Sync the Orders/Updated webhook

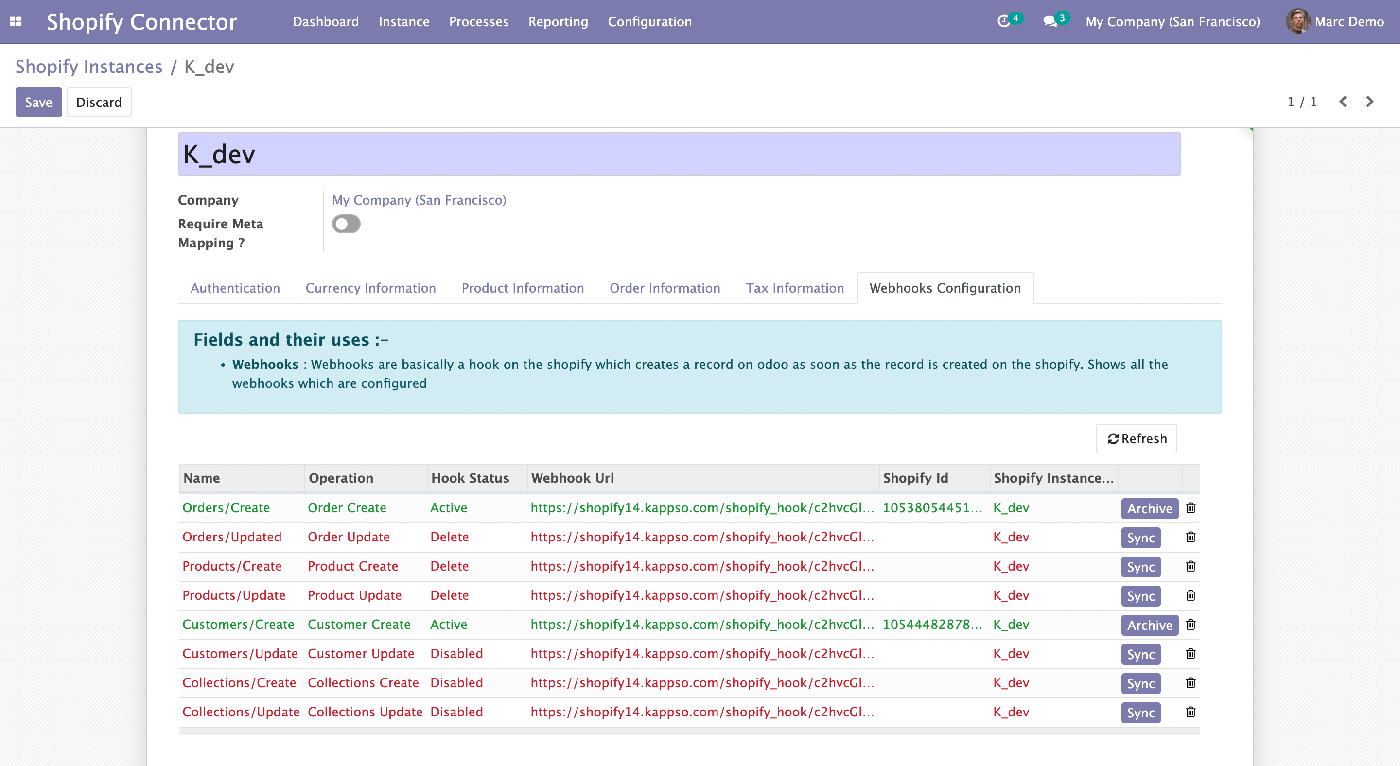click(x=1141, y=538)
